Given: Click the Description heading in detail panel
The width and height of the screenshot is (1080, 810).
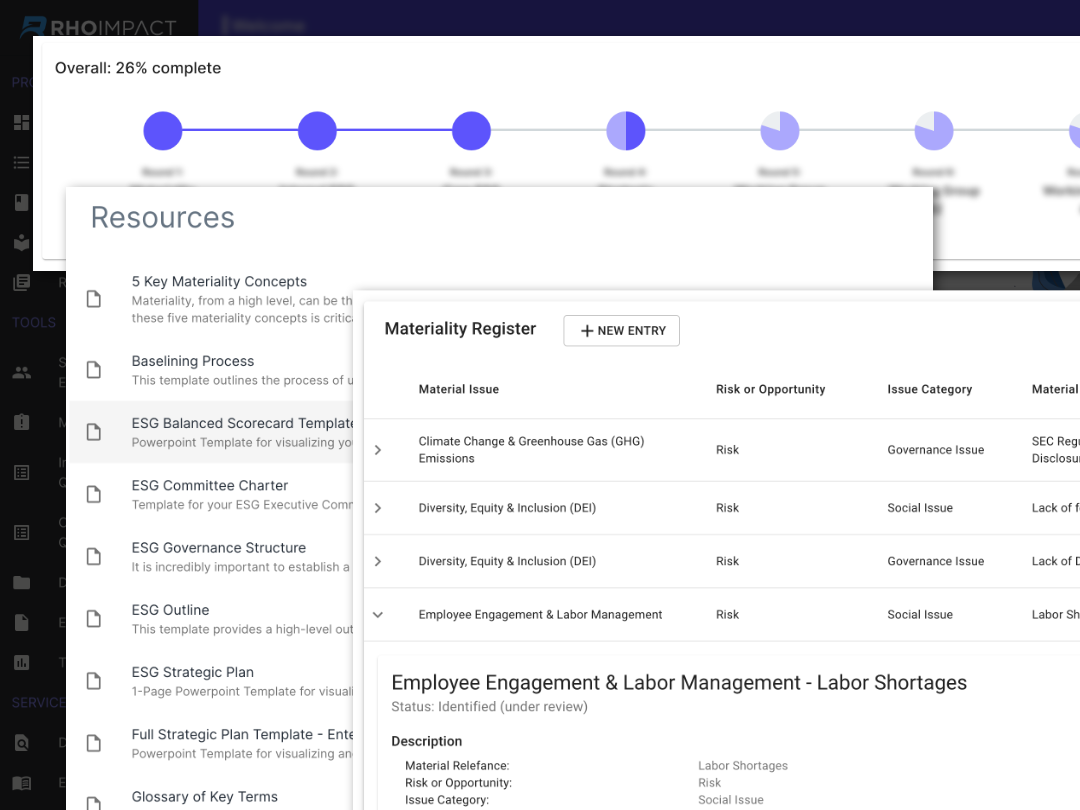Looking at the screenshot, I should click(426, 741).
